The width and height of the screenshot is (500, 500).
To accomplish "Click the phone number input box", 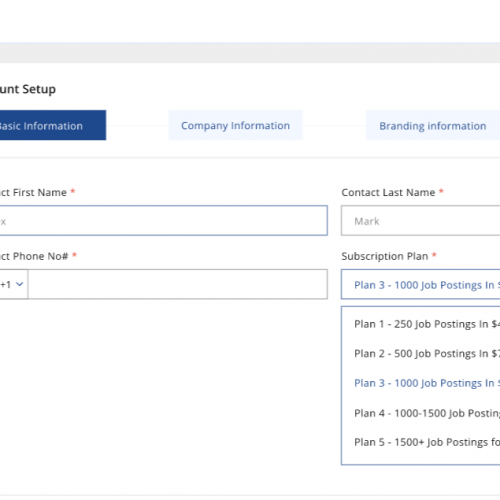I will (x=178, y=284).
